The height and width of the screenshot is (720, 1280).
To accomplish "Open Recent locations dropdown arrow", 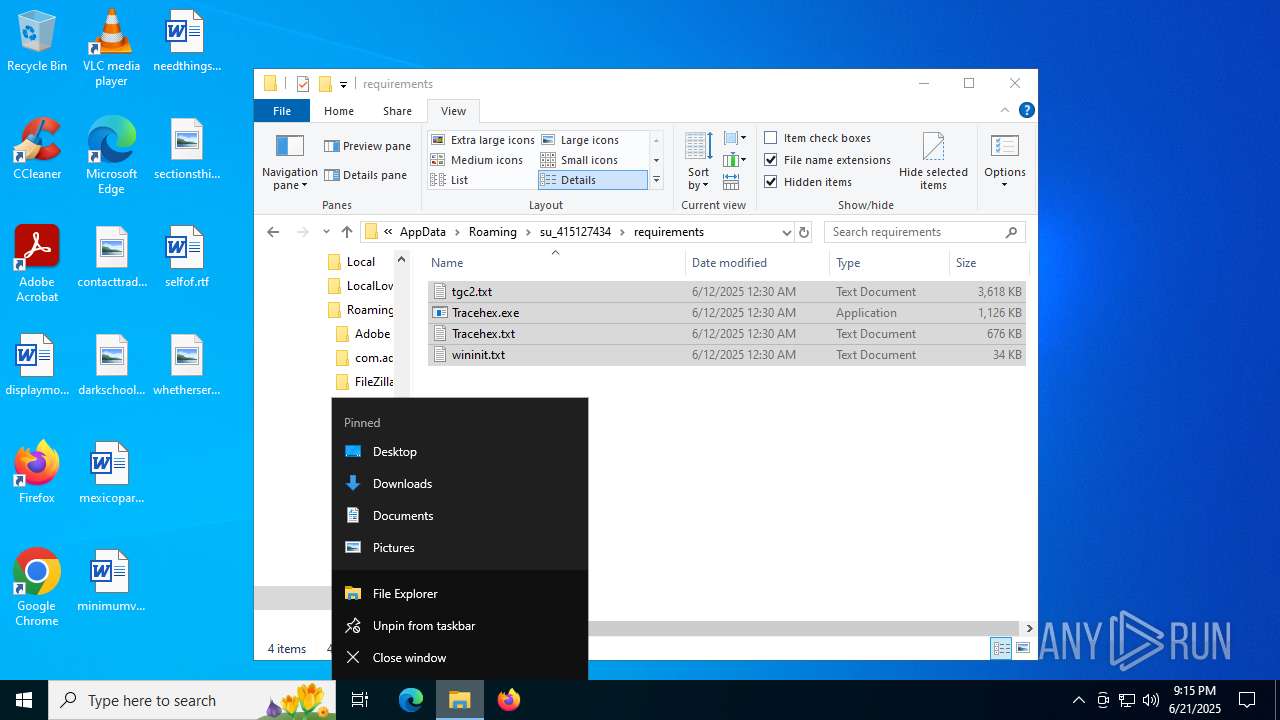I will tap(326, 232).
